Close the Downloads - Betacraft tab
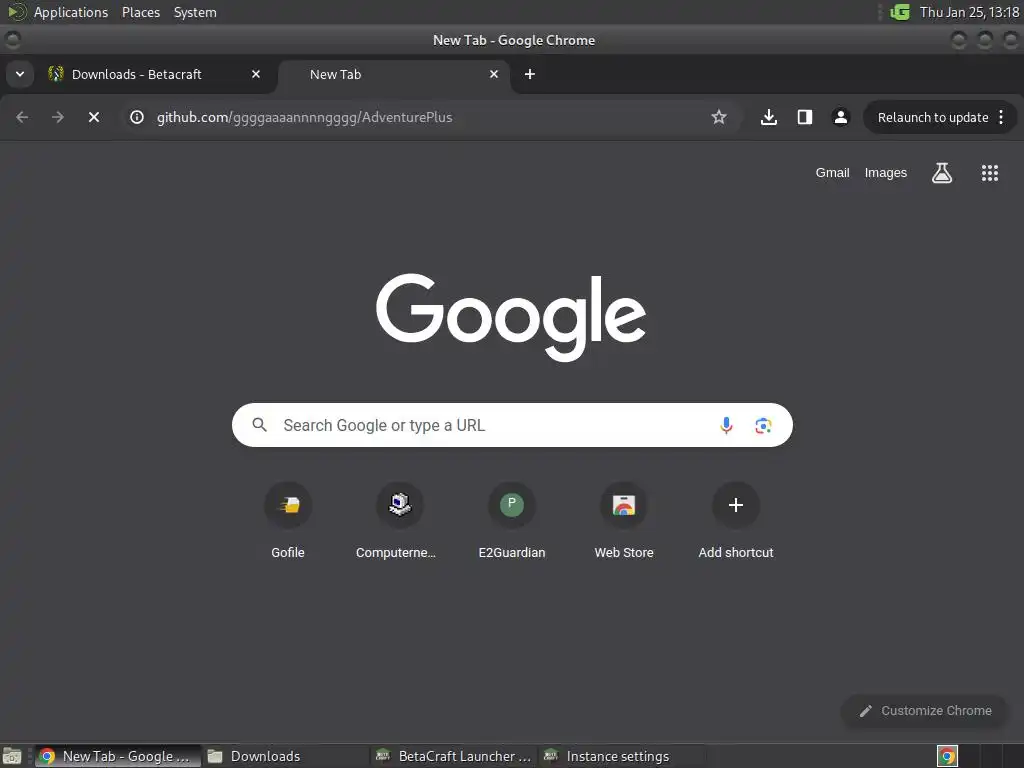The height and width of the screenshot is (768, 1024). [256, 74]
